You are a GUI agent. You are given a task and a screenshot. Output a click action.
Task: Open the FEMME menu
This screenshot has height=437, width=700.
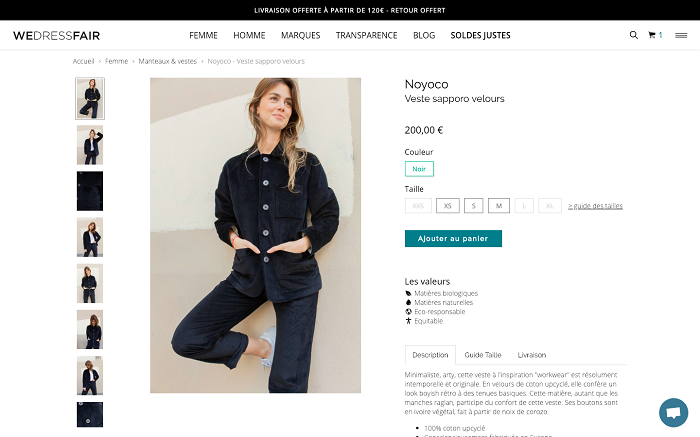203,35
